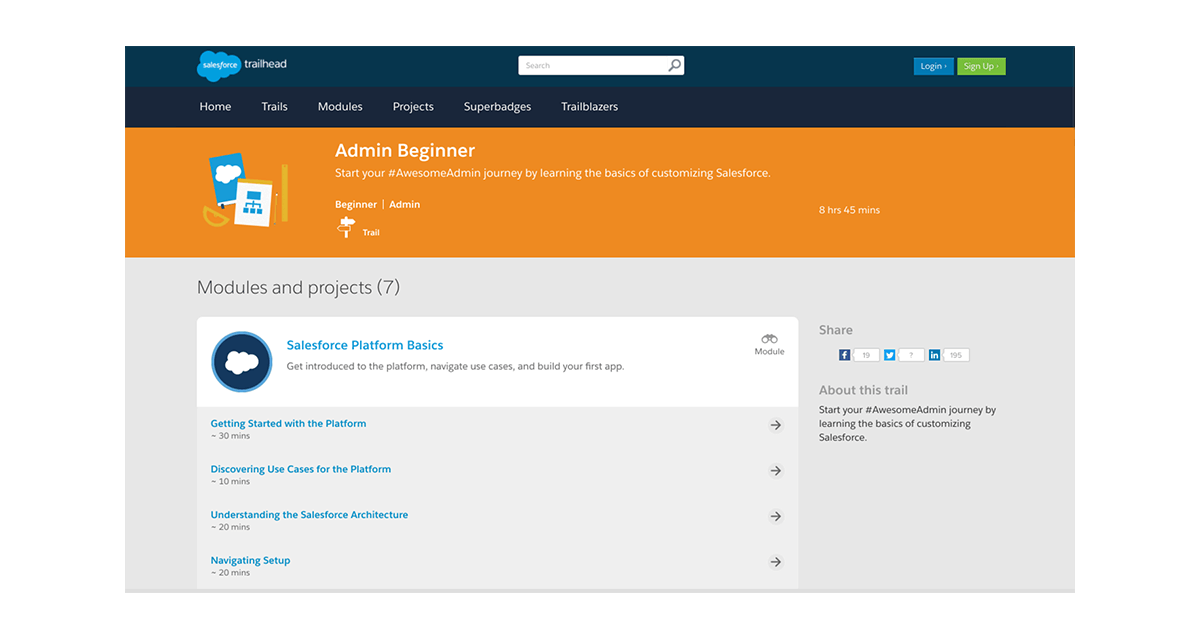Open arrow for Understanding the Salesforce Architecture

tap(775, 517)
